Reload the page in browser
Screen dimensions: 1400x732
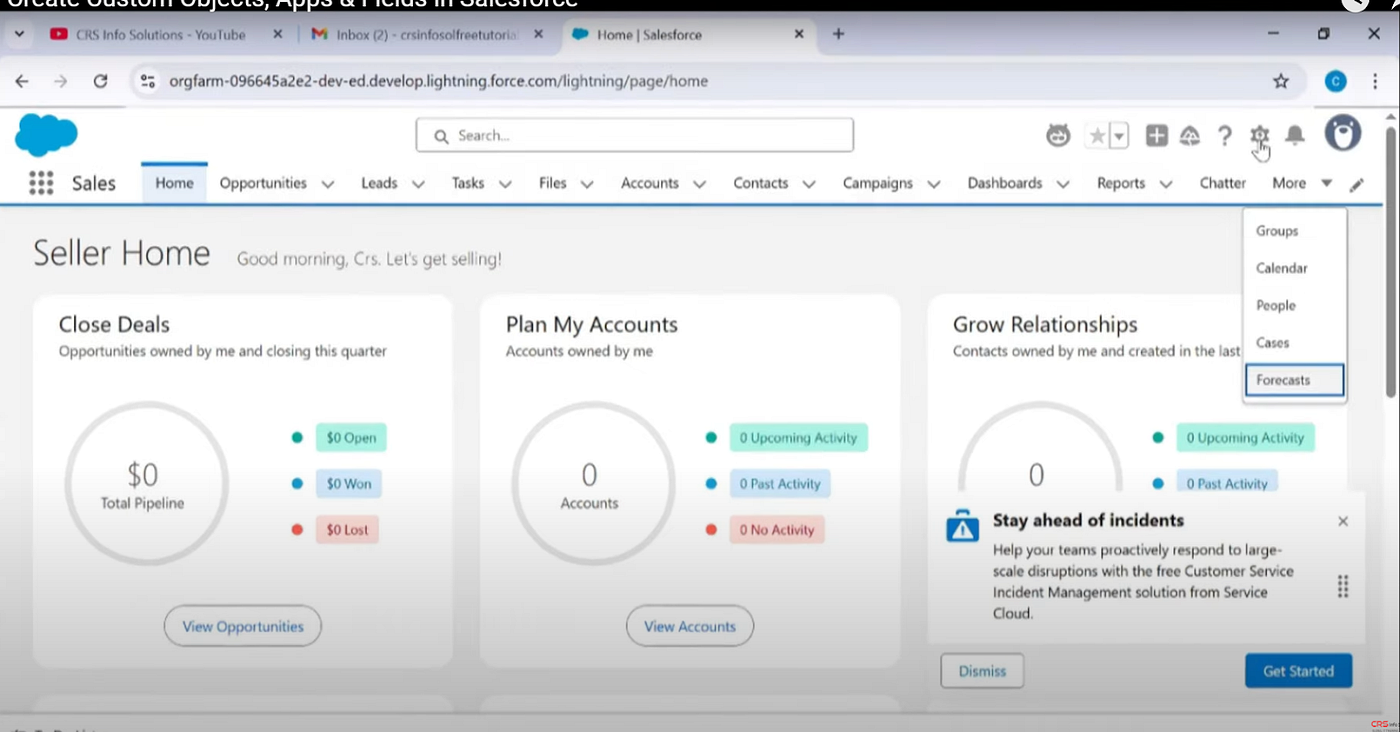(100, 81)
